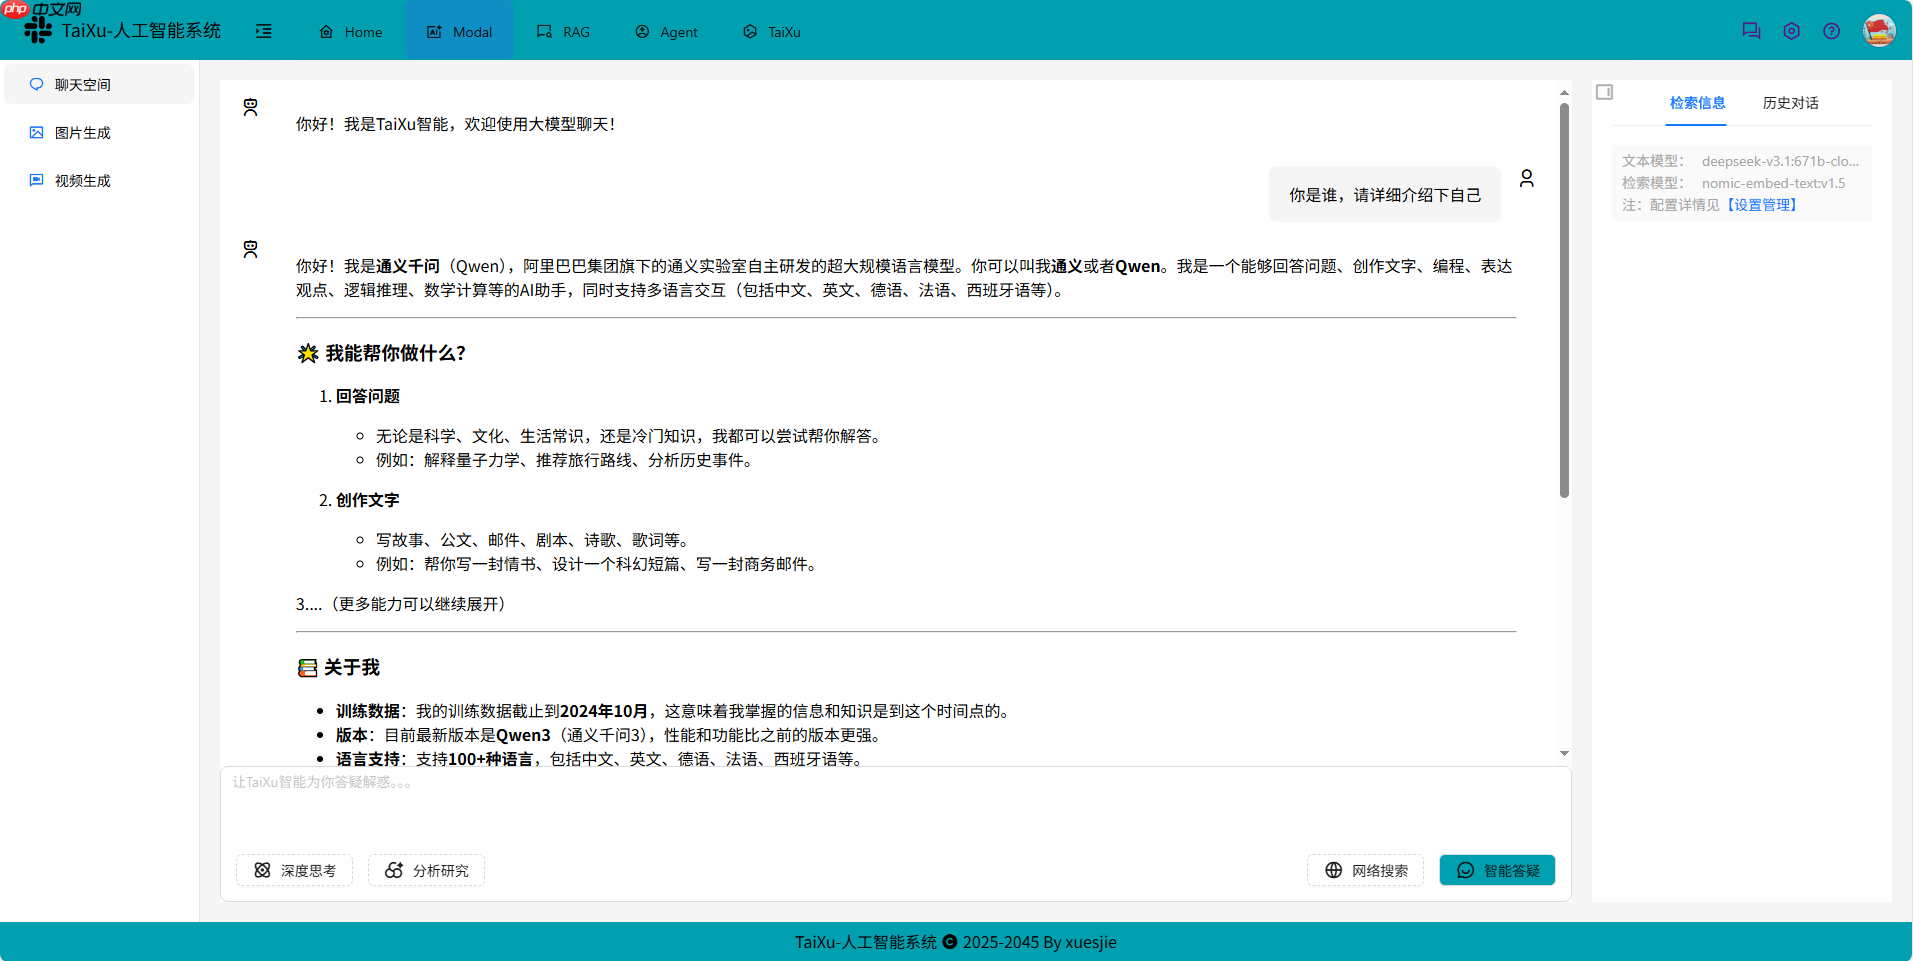
Task: Open 图片生成 in the sidebar
Action: [x=80, y=132]
